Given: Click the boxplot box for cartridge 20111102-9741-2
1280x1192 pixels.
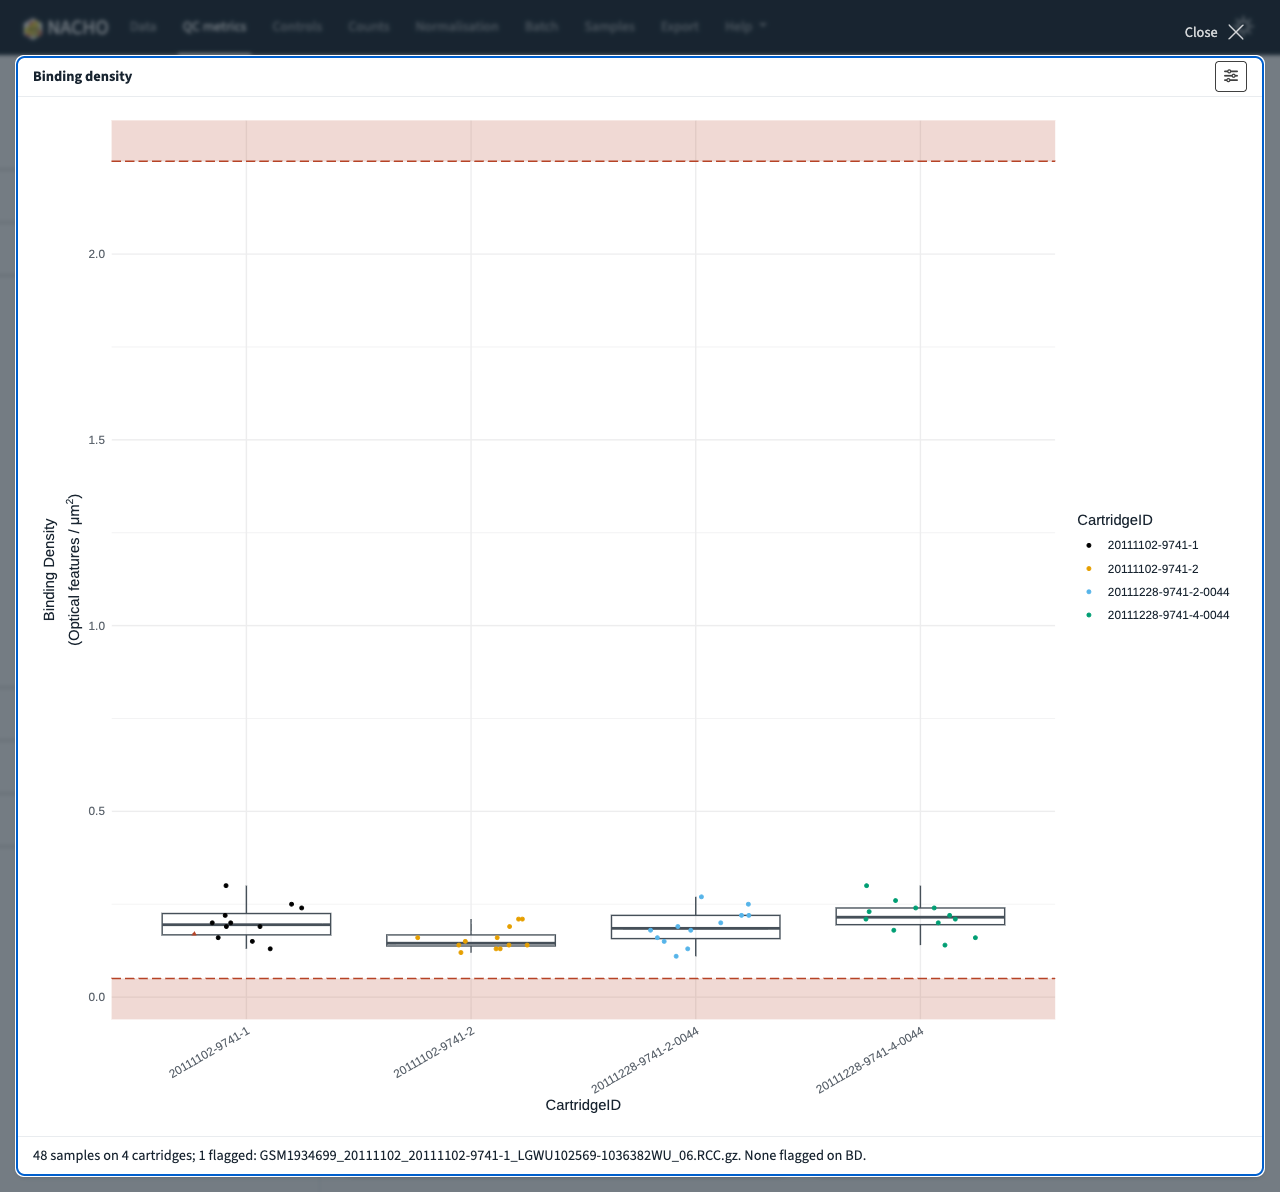Looking at the screenshot, I should pos(471,940).
